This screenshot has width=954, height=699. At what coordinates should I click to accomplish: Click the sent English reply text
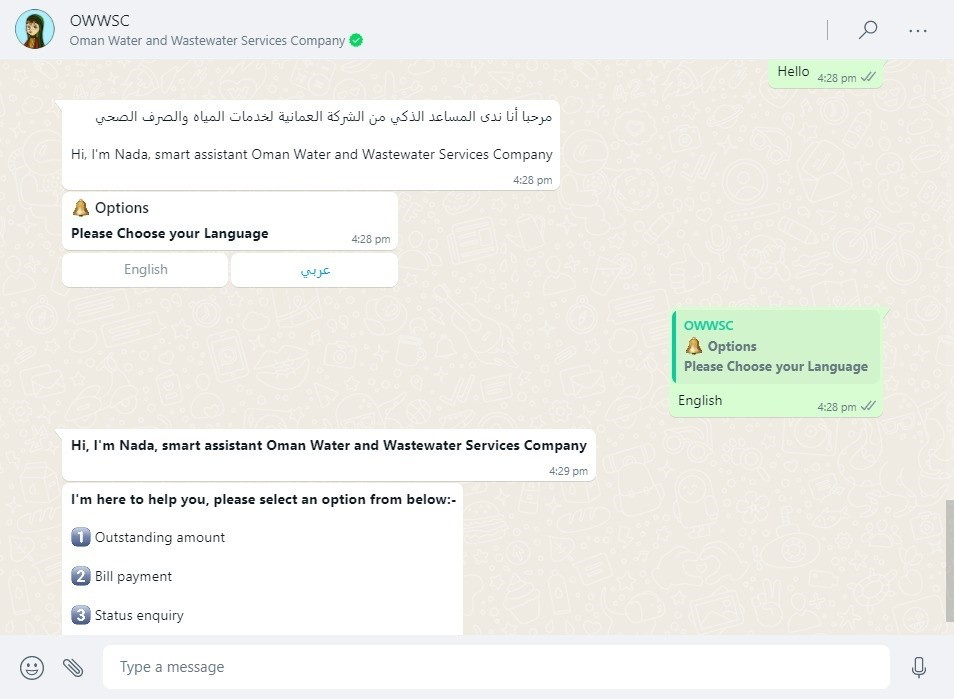pyautogui.click(x=700, y=400)
